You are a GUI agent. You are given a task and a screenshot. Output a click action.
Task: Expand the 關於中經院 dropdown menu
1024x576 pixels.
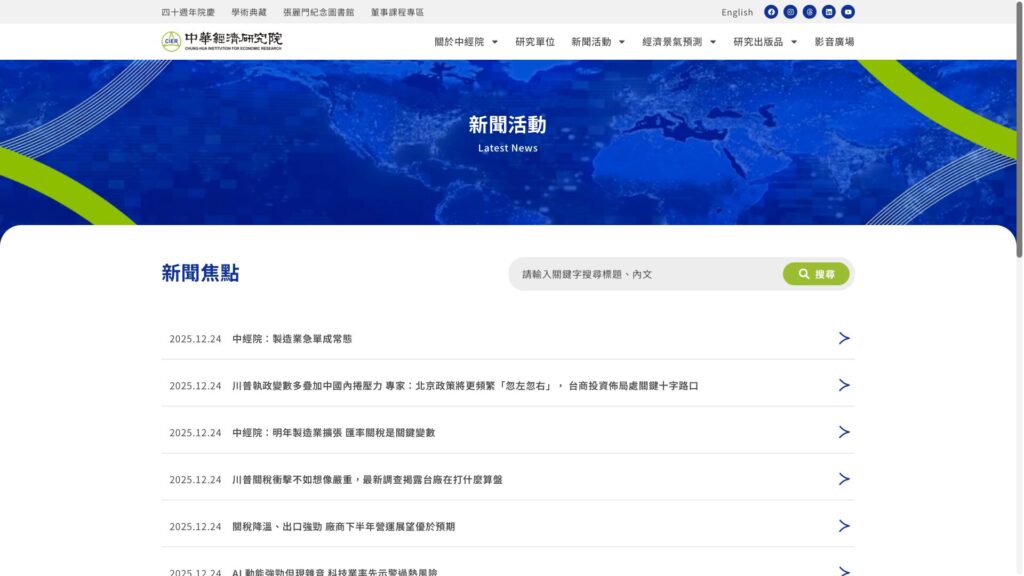click(466, 42)
